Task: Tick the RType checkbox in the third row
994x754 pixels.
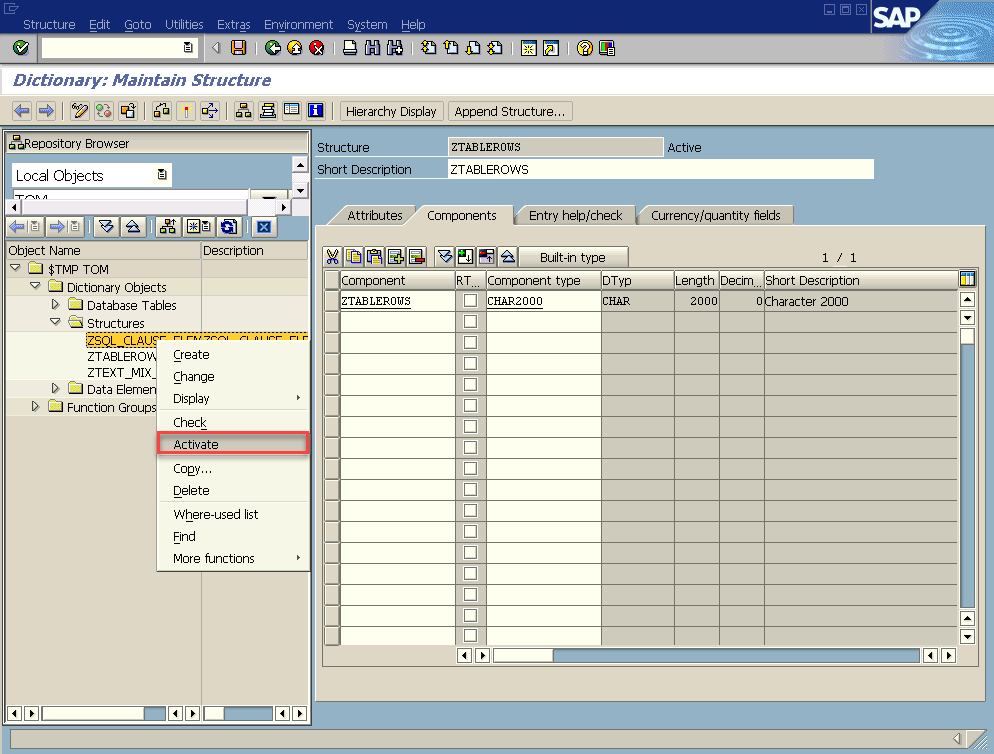Action: tap(470, 343)
